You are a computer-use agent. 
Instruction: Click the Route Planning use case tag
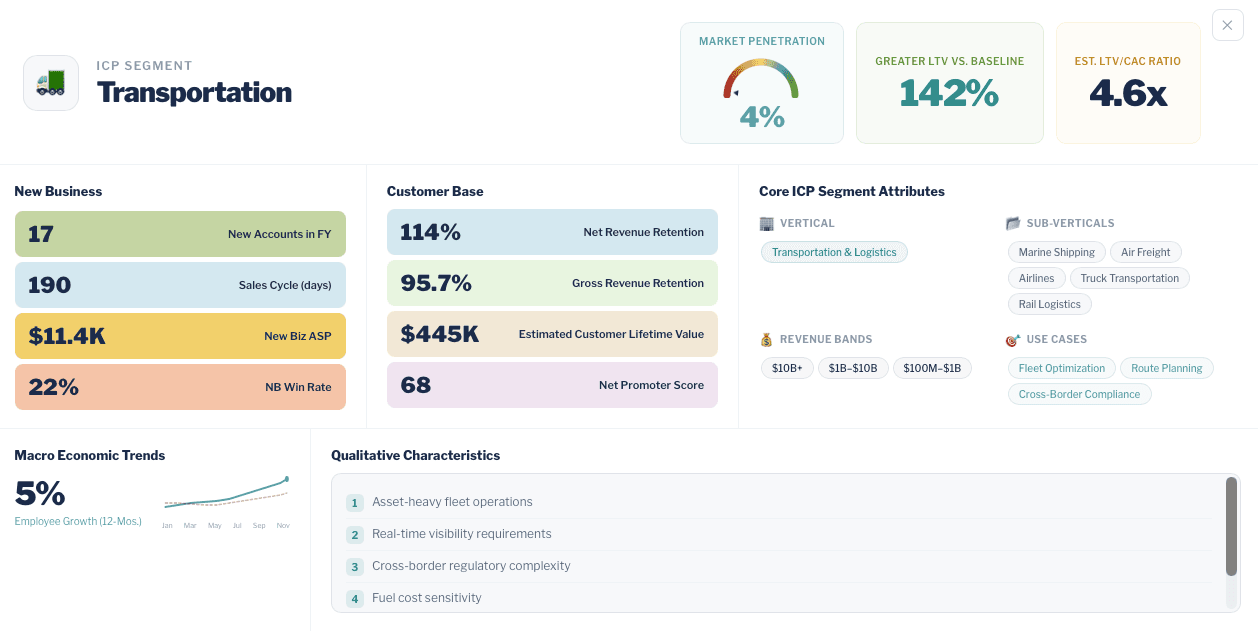pos(1167,368)
